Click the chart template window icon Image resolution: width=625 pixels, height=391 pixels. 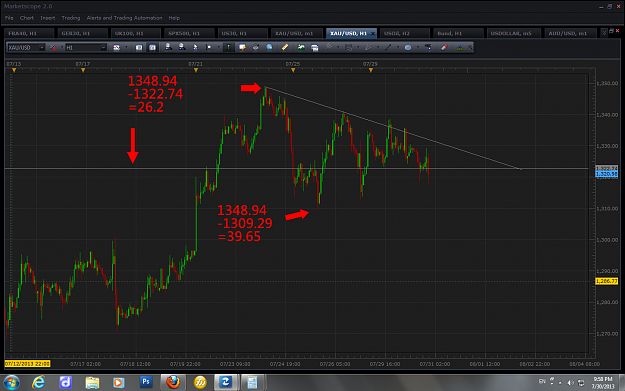point(314,47)
